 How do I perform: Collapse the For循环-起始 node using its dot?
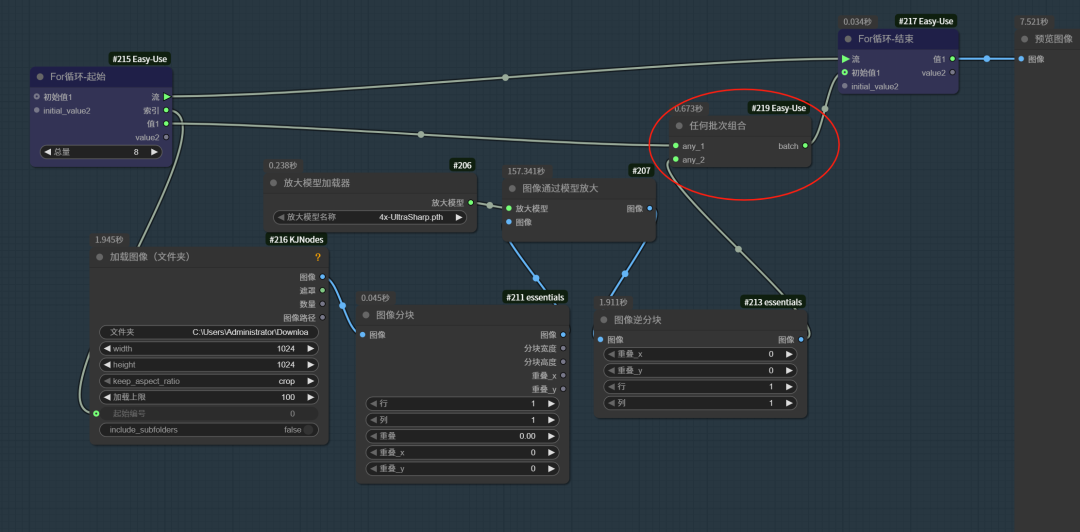click(x=40, y=76)
